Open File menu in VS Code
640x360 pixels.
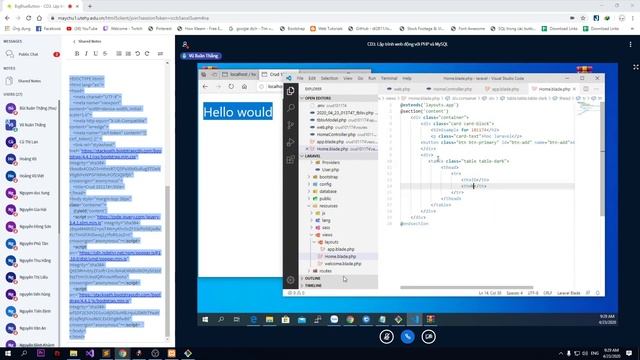click(x=300, y=78)
